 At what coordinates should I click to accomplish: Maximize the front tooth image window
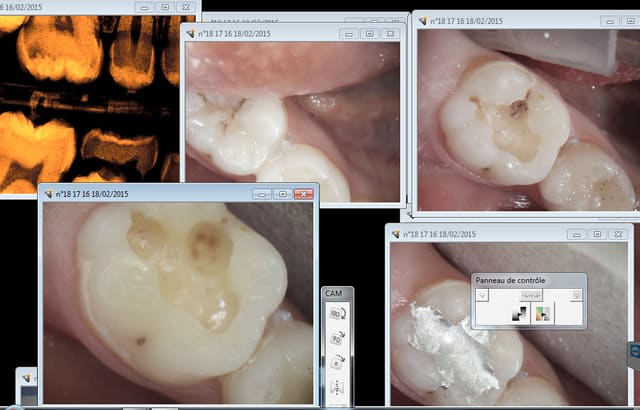[283, 194]
